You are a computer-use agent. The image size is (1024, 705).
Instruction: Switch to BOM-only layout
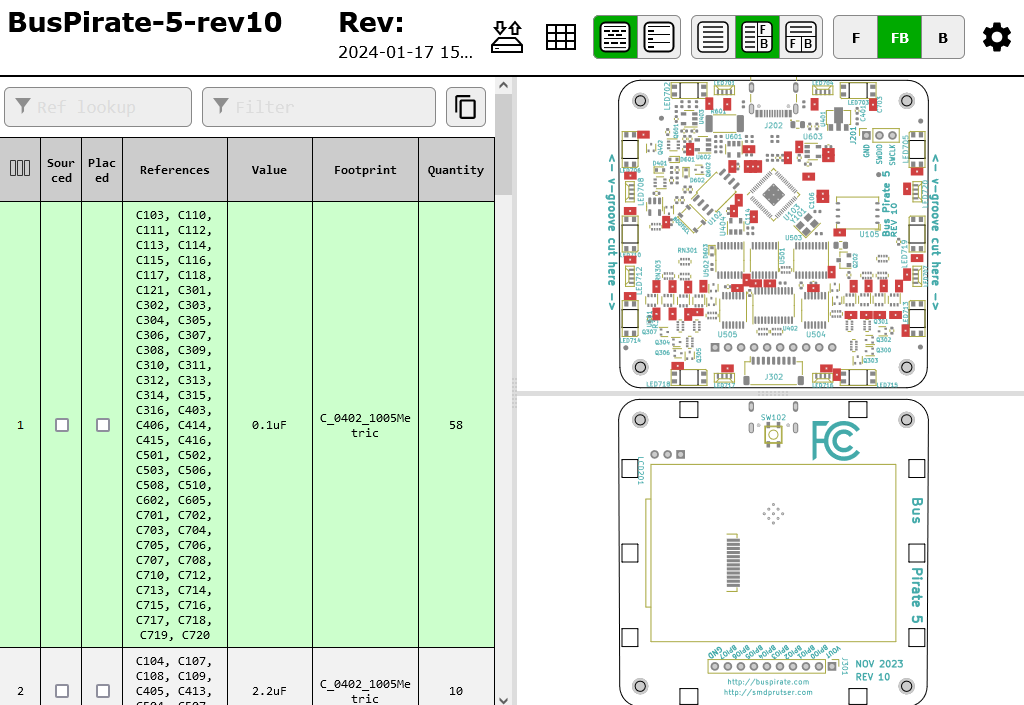click(x=712, y=37)
